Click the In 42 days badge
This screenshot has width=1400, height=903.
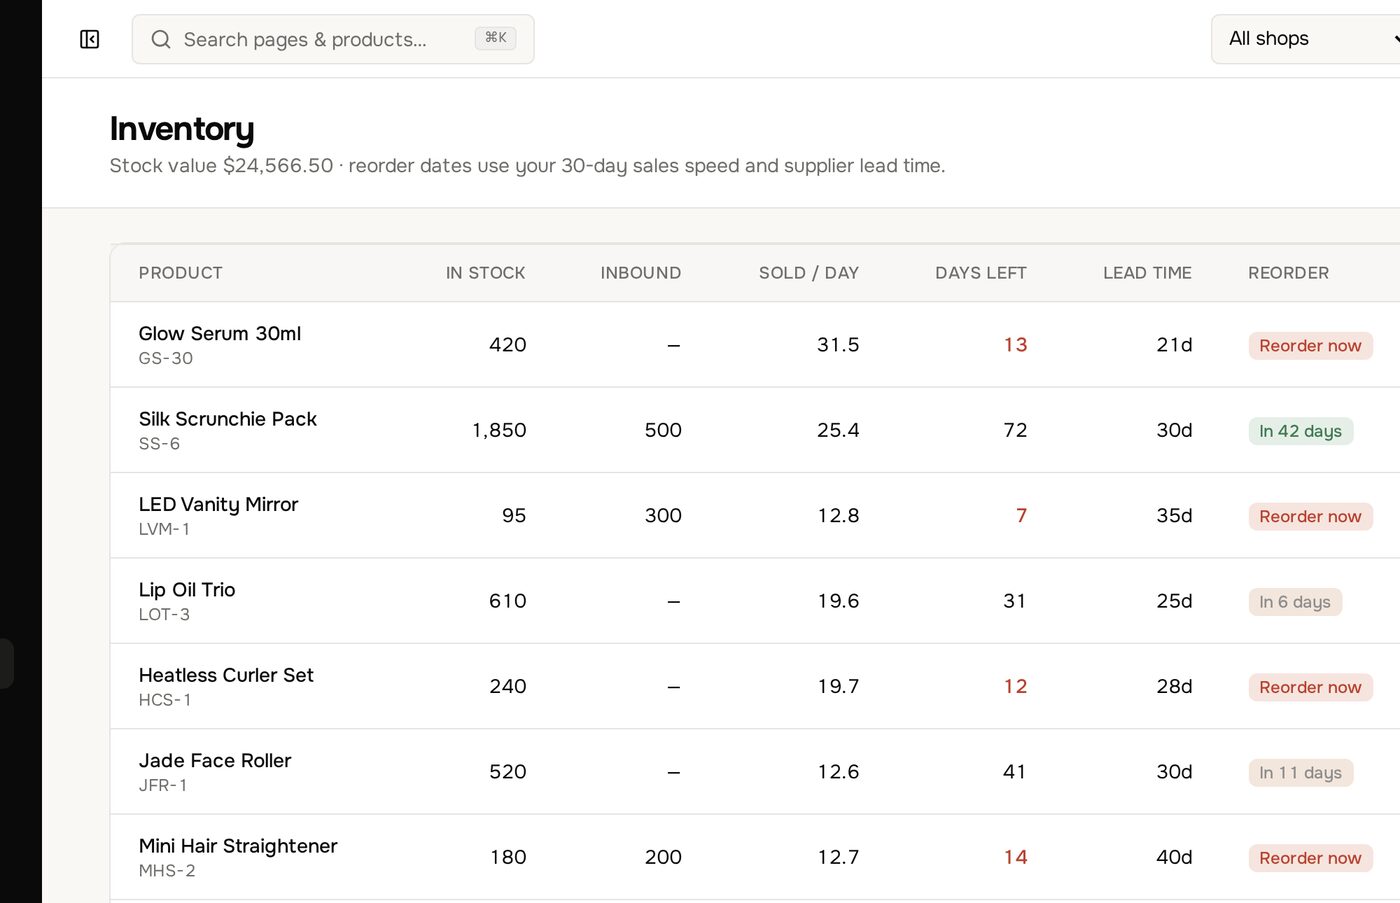click(x=1300, y=431)
